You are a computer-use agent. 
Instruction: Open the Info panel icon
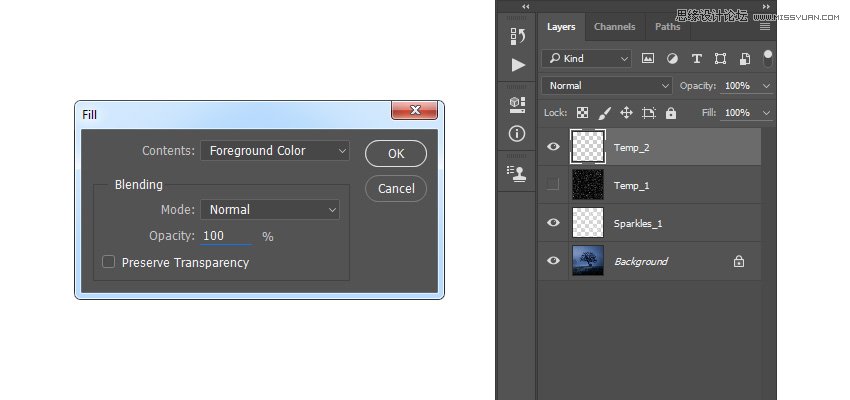click(517, 133)
